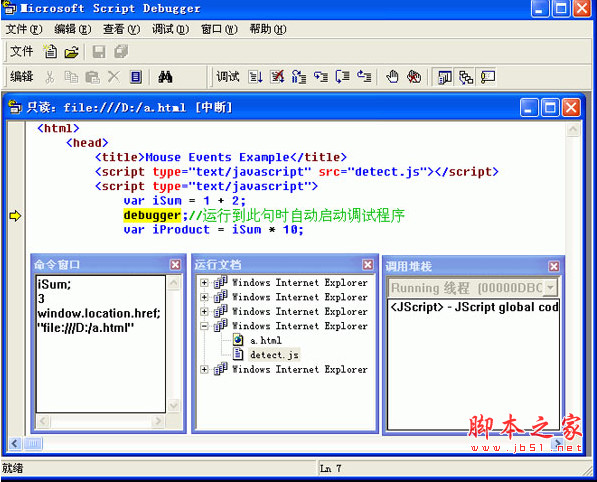Click the Select All icon
Screen dimensions: 597x482
tap(136, 77)
